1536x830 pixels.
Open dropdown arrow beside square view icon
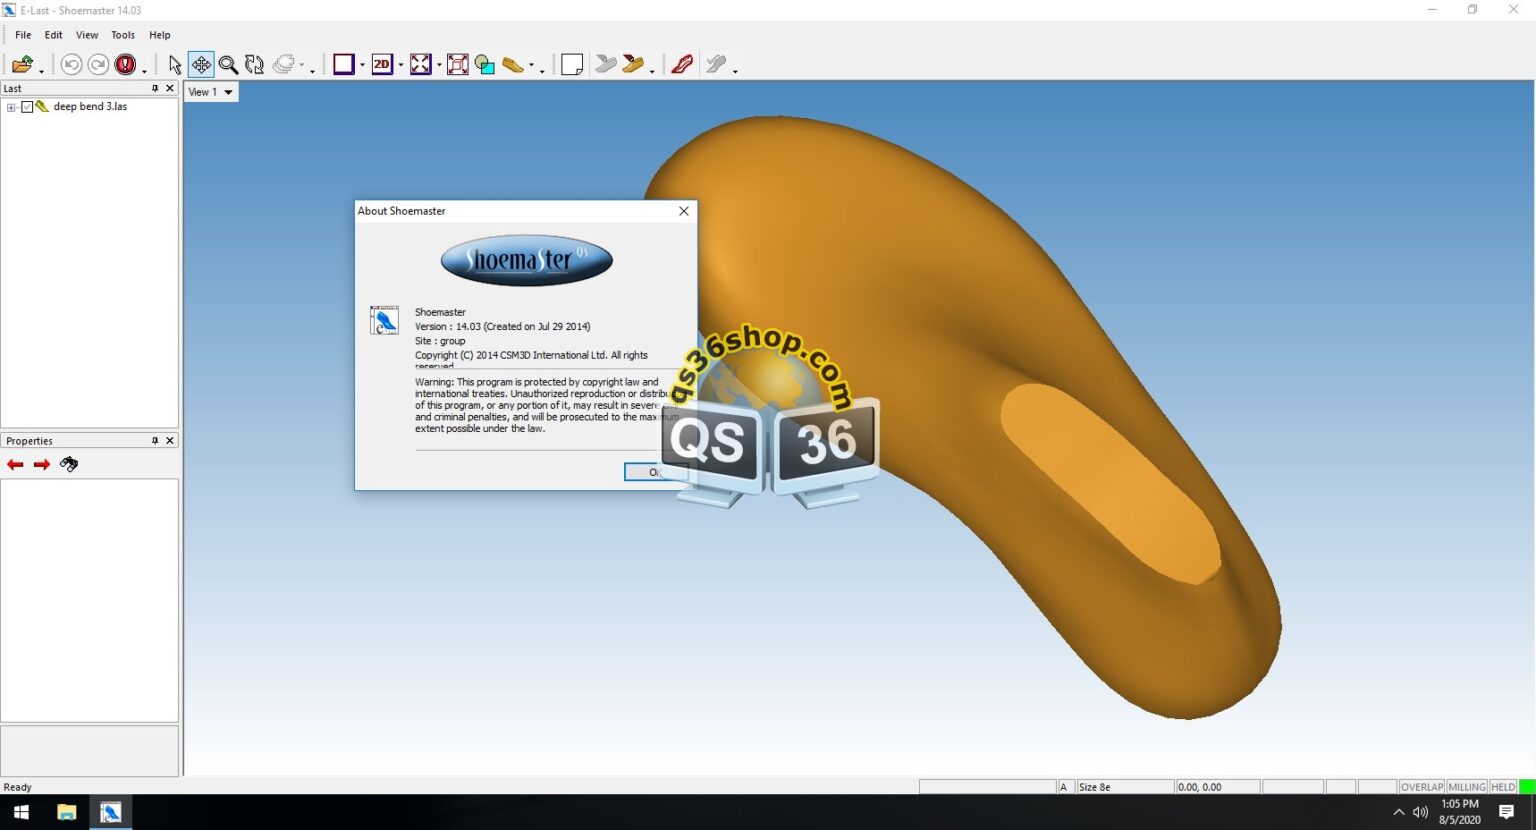[362, 66]
